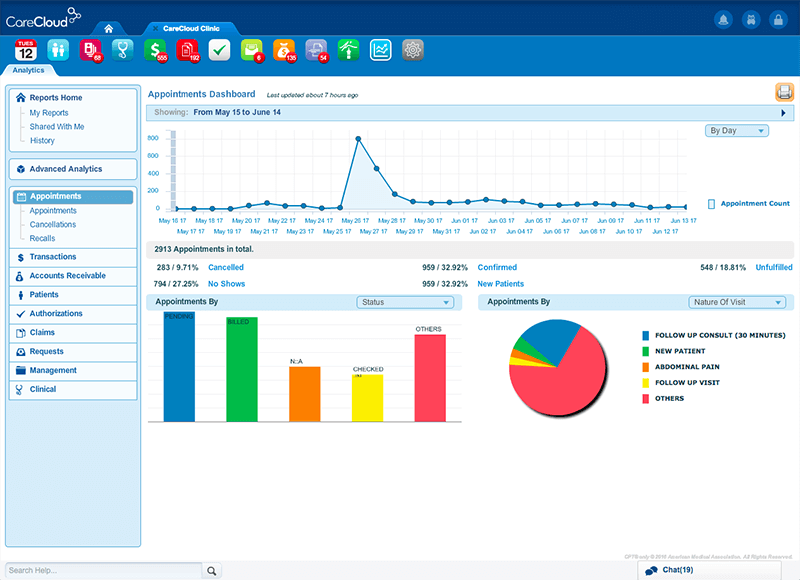Open Shared With Me reports
Image resolution: width=800 pixels, height=580 pixels.
pos(57,127)
